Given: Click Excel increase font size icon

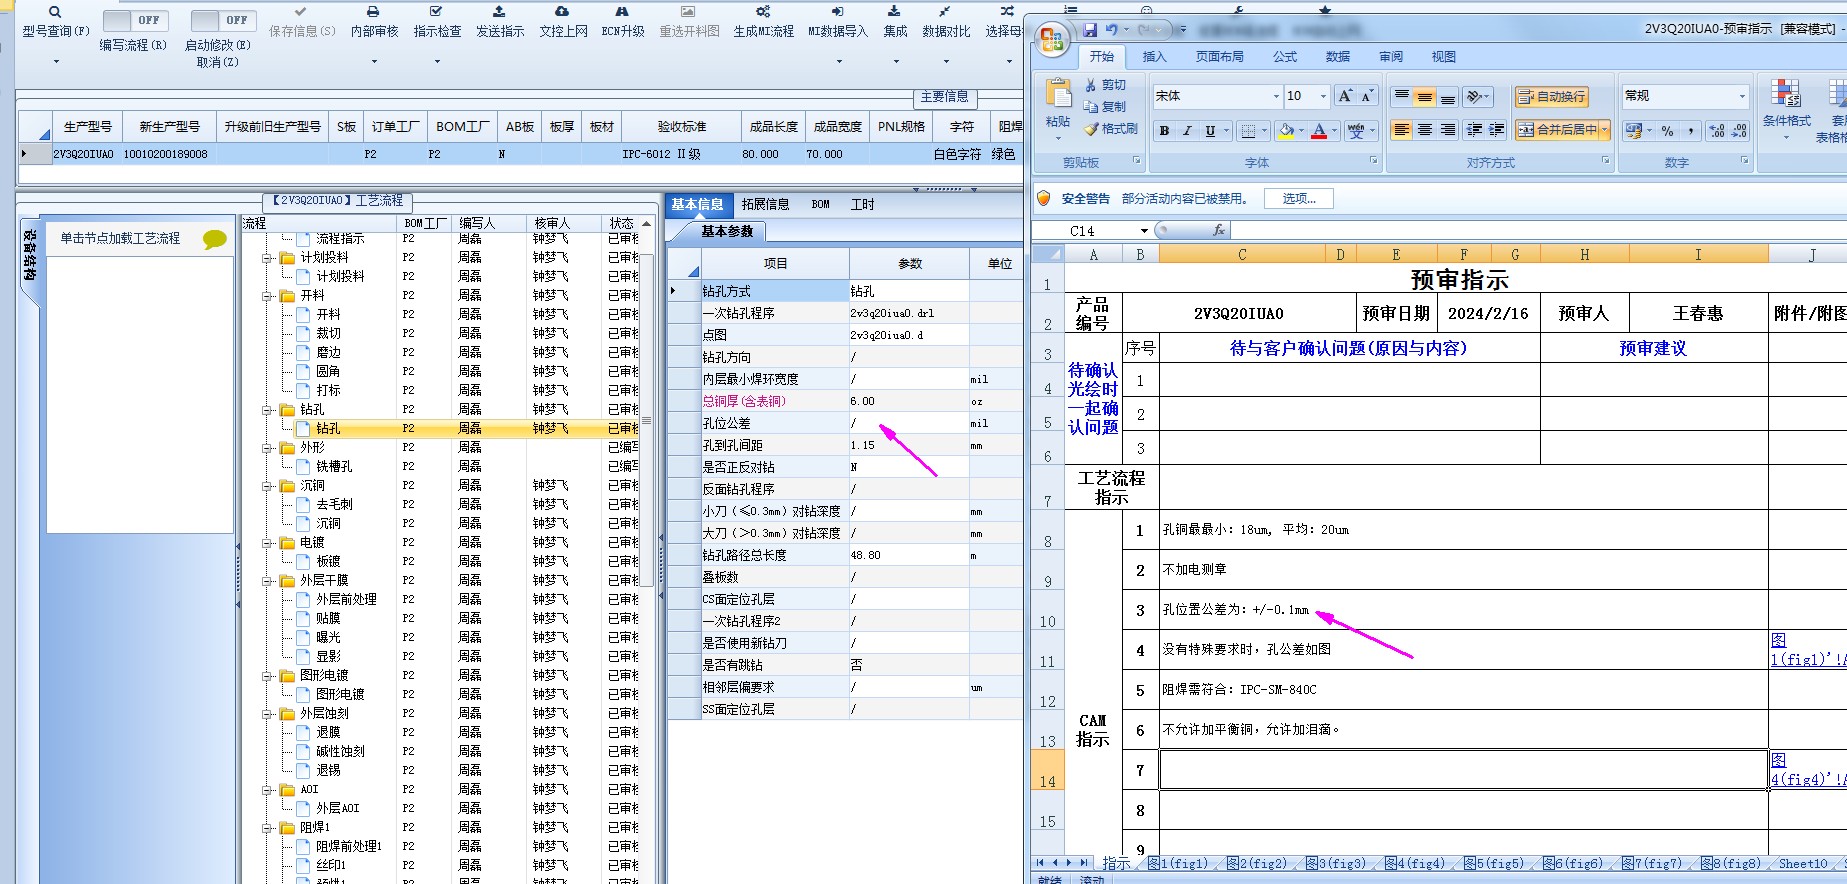Looking at the screenshot, I should pos(1346,96).
